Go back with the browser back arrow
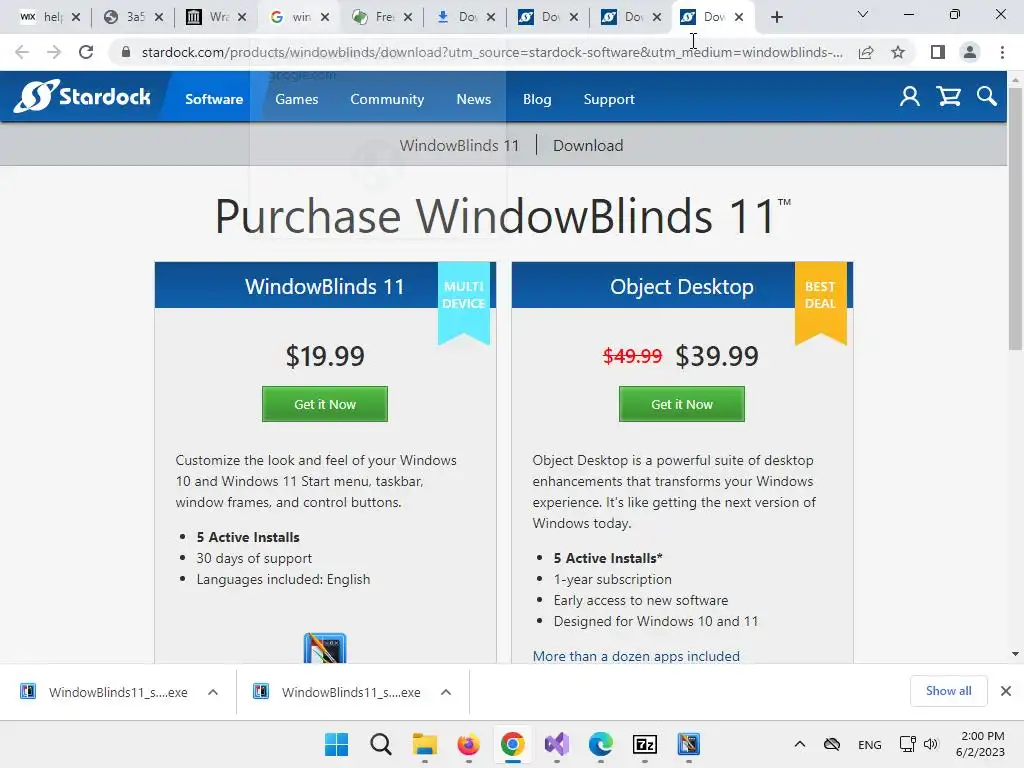This screenshot has height=768, width=1024. coord(22,52)
